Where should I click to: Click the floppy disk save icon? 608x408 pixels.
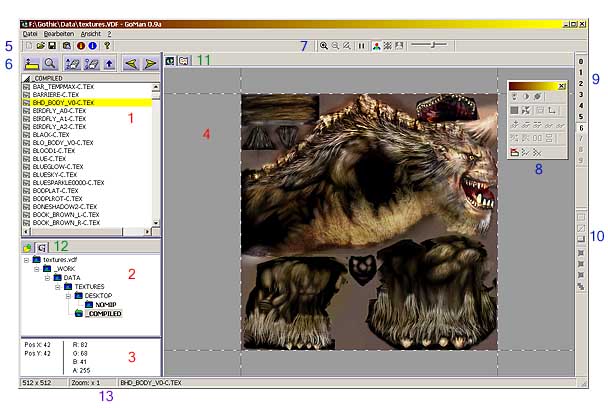pyautogui.click(x=52, y=46)
